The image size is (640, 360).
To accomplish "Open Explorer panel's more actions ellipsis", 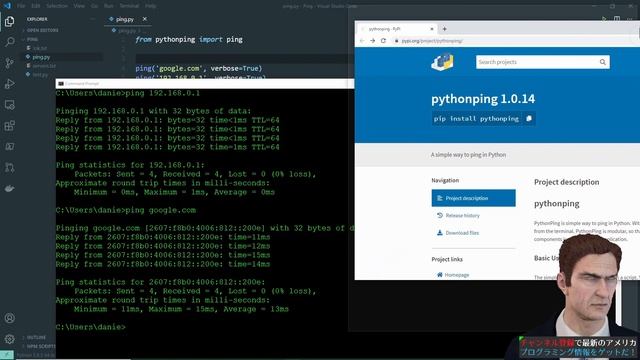I will point(93,19).
